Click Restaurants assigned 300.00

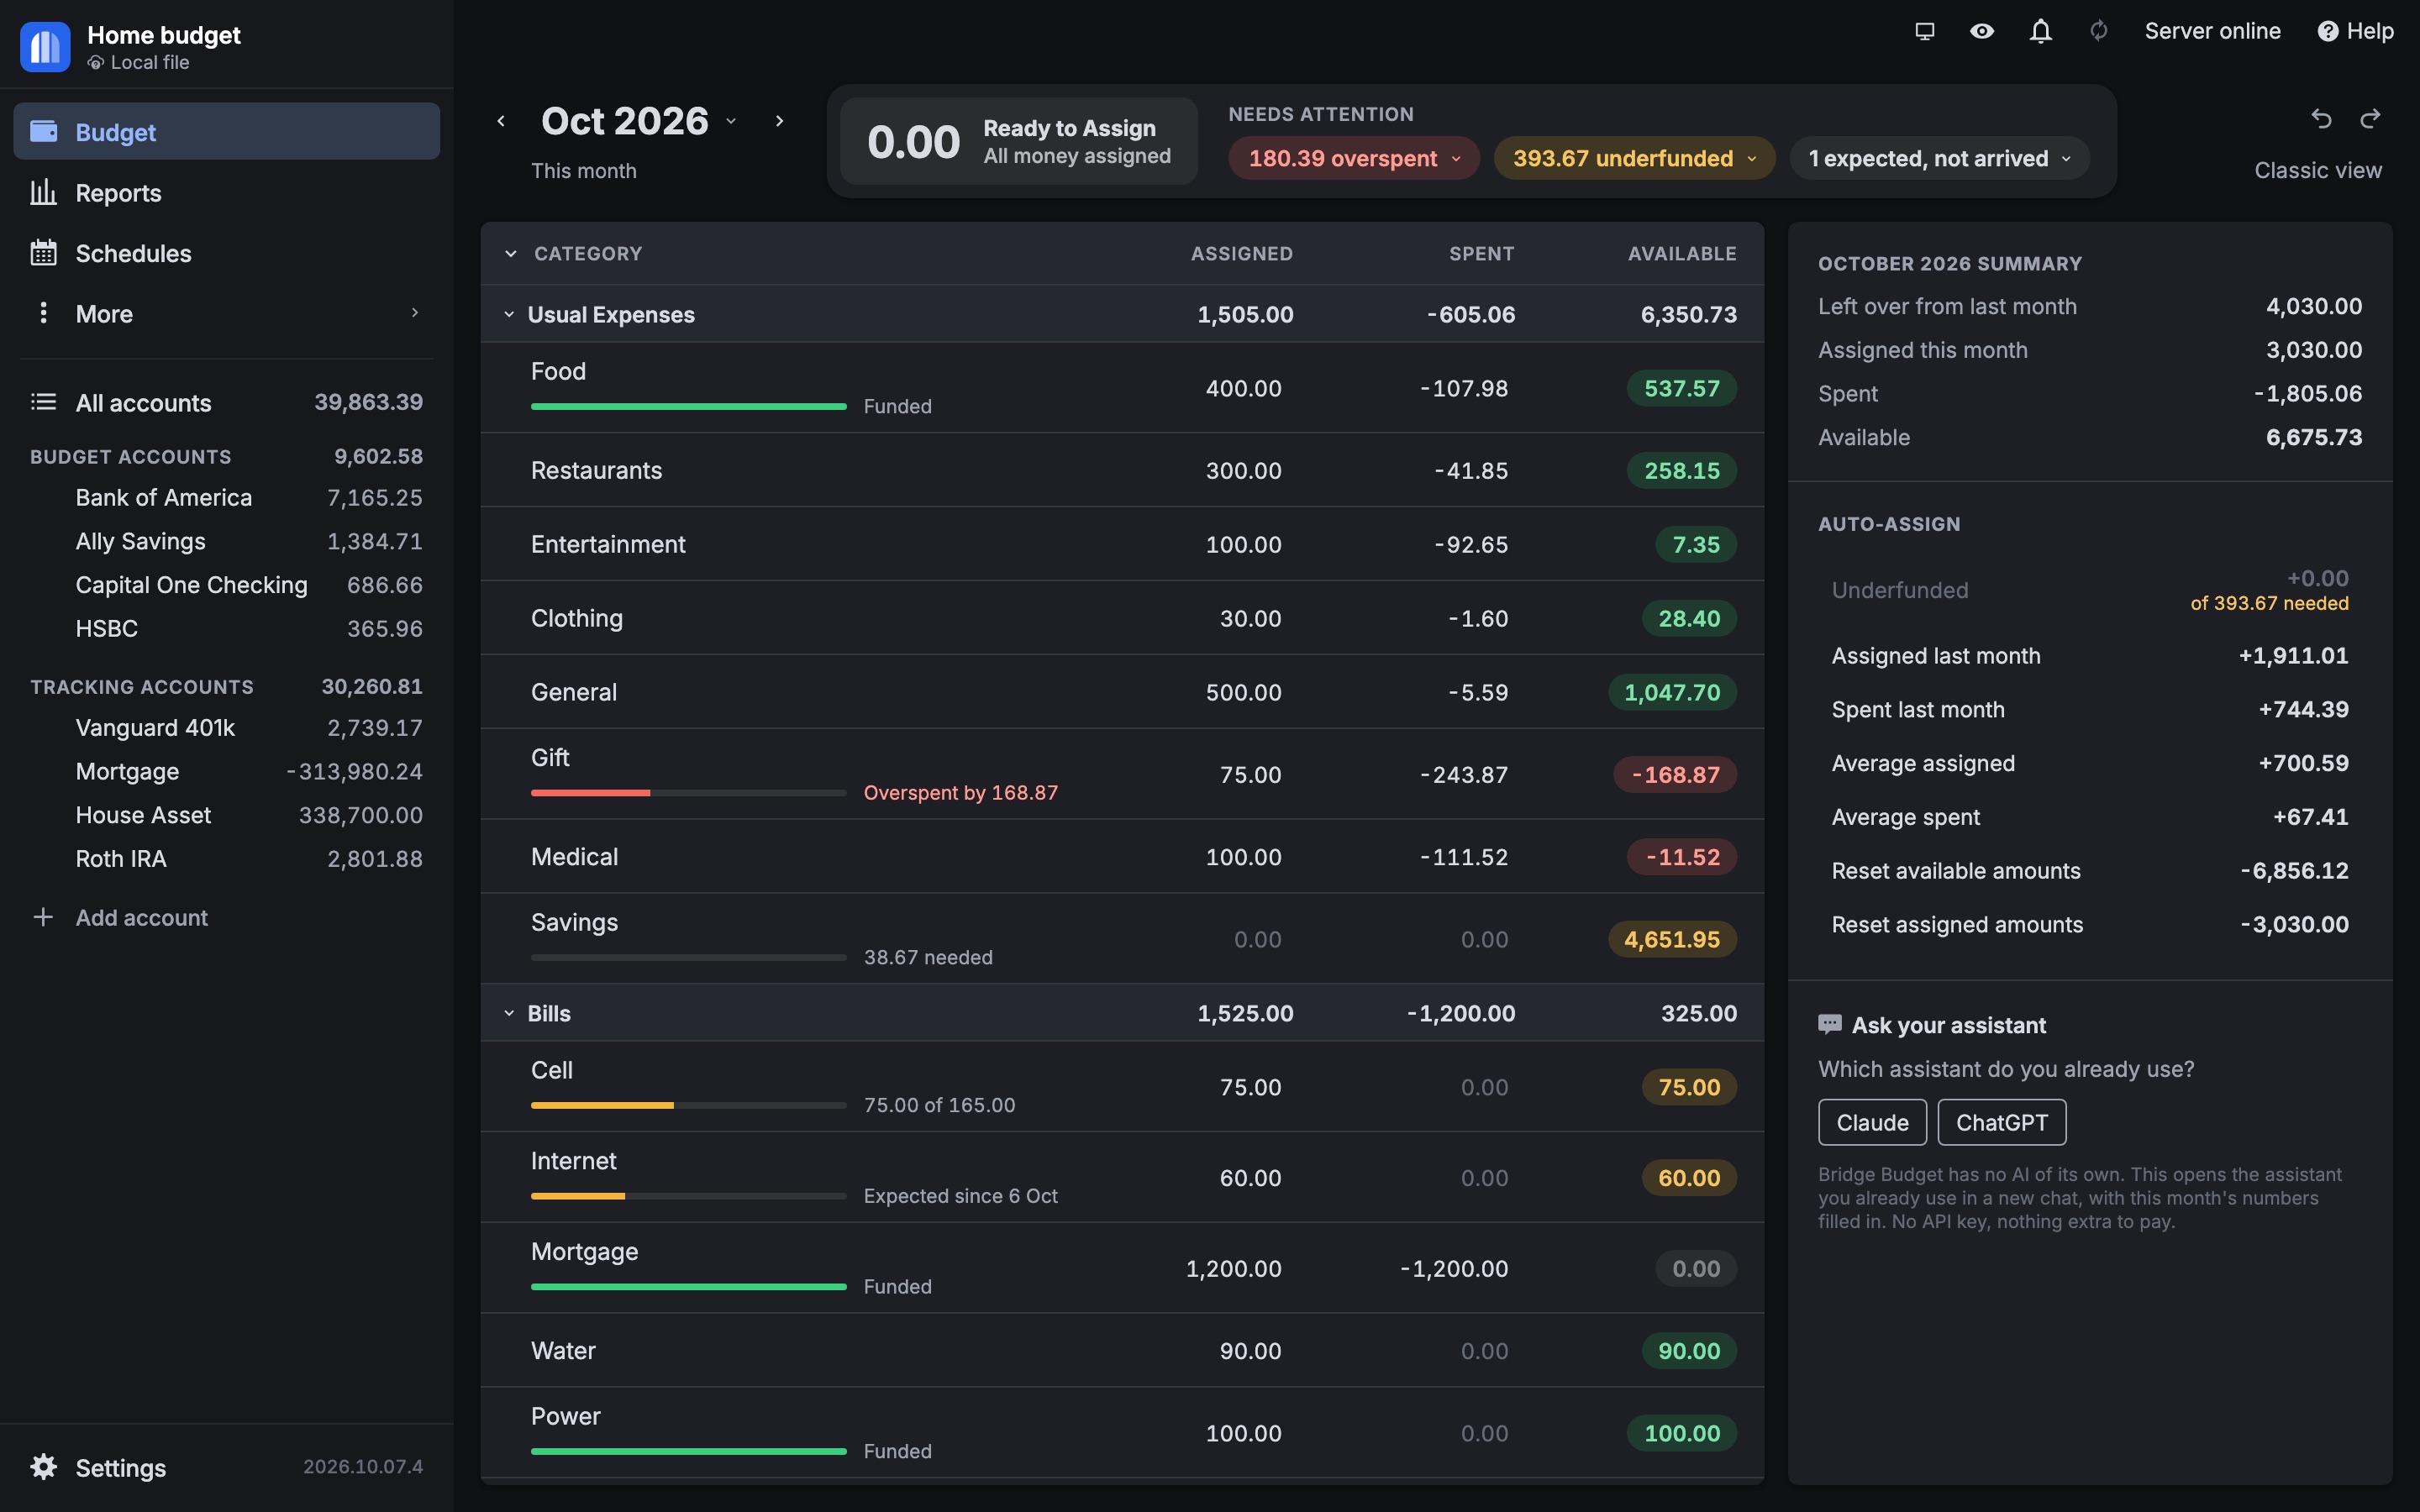click(x=1243, y=470)
